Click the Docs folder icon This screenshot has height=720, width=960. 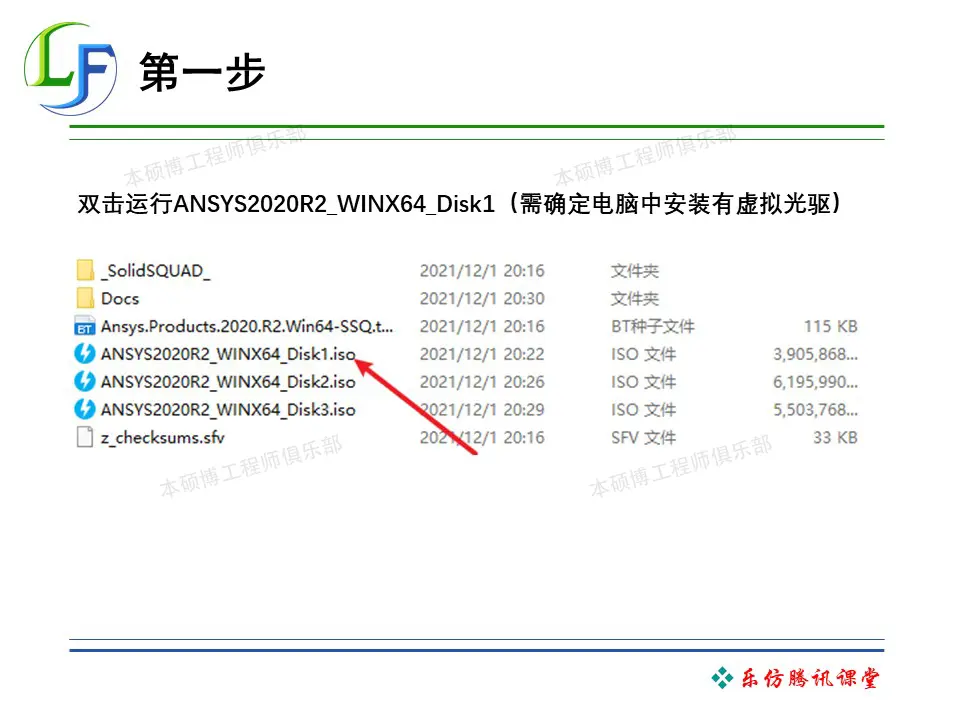point(85,298)
